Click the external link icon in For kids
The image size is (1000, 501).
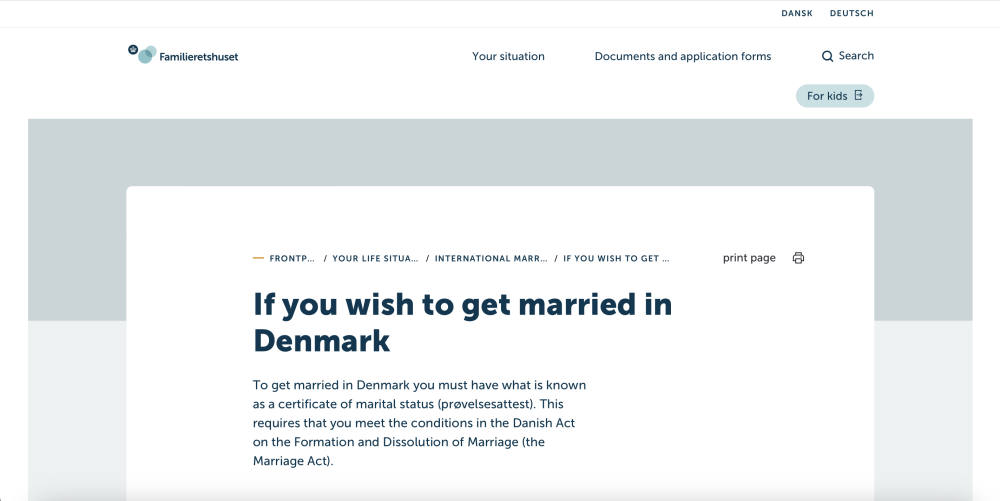858,96
